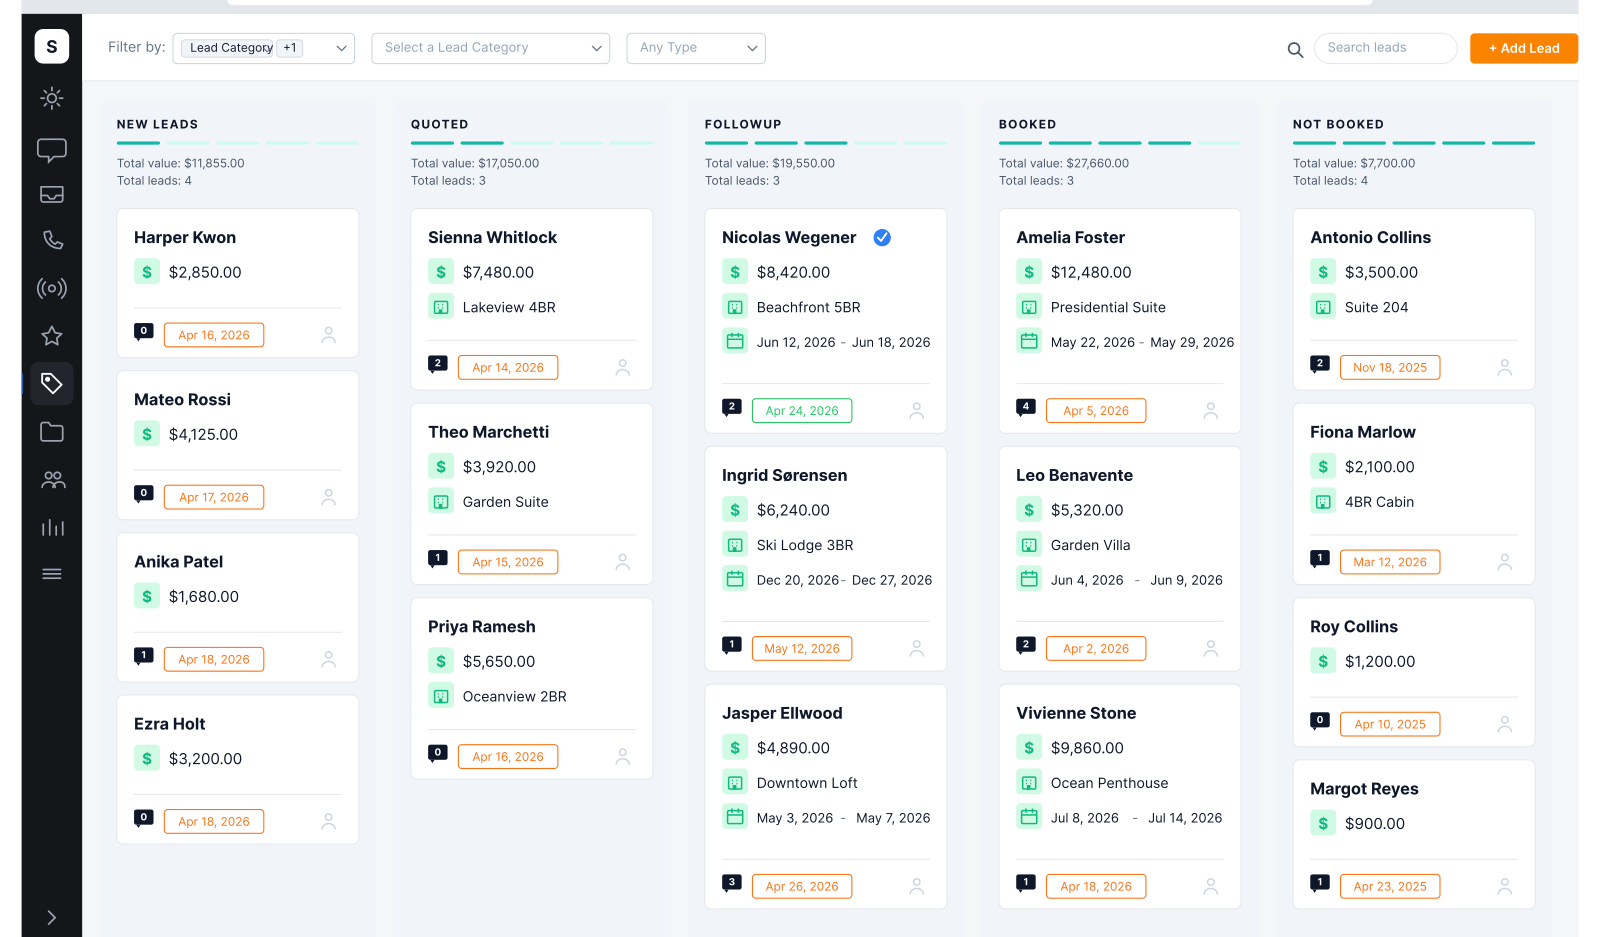Click Nov 18, 2025 date on Antonio Collins
The height and width of the screenshot is (937, 1600).
(x=1390, y=367)
